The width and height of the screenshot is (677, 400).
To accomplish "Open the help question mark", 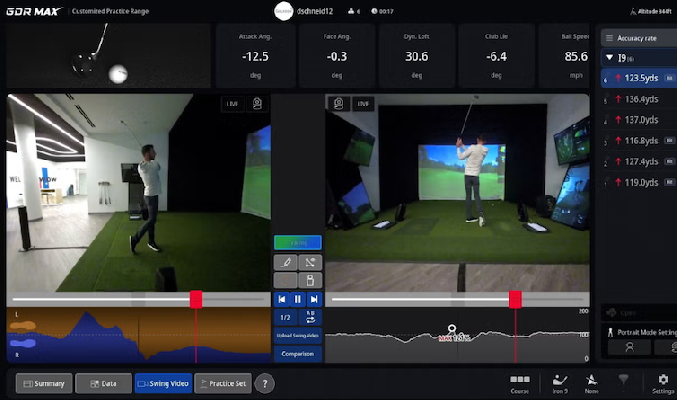I will click(x=265, y=384).
